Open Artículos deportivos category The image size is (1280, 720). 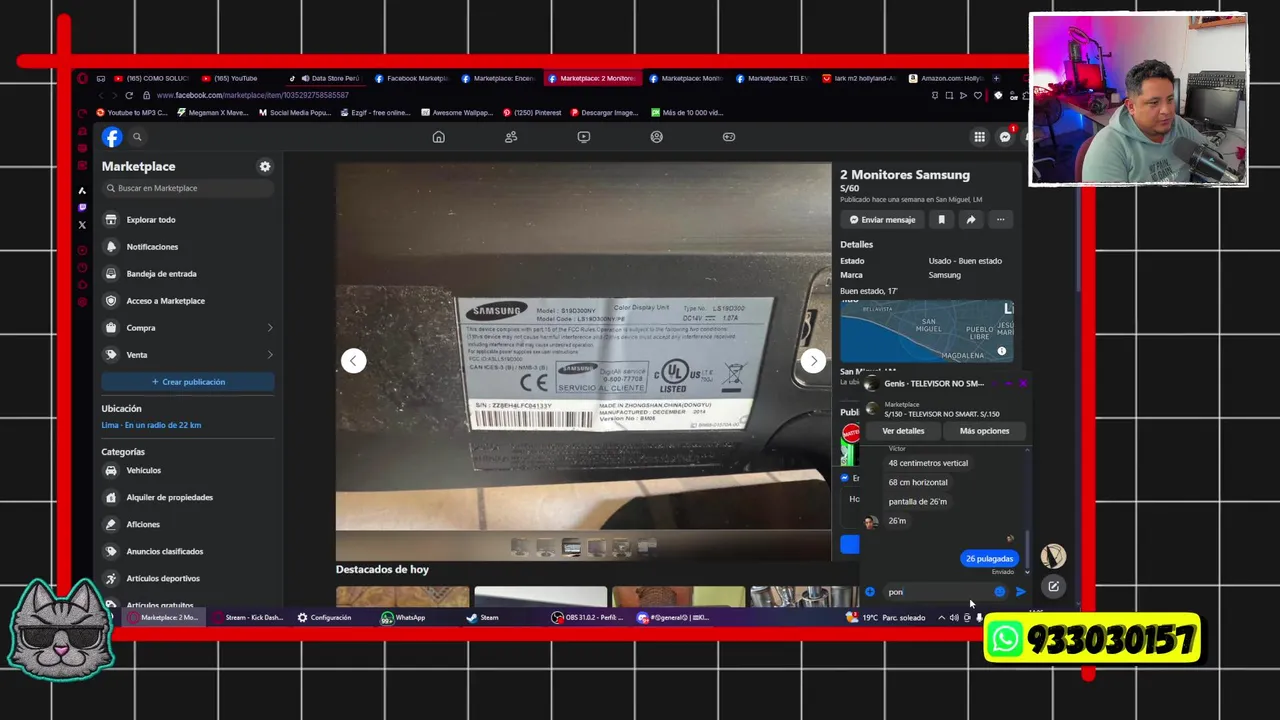click(x=188, y=578)
